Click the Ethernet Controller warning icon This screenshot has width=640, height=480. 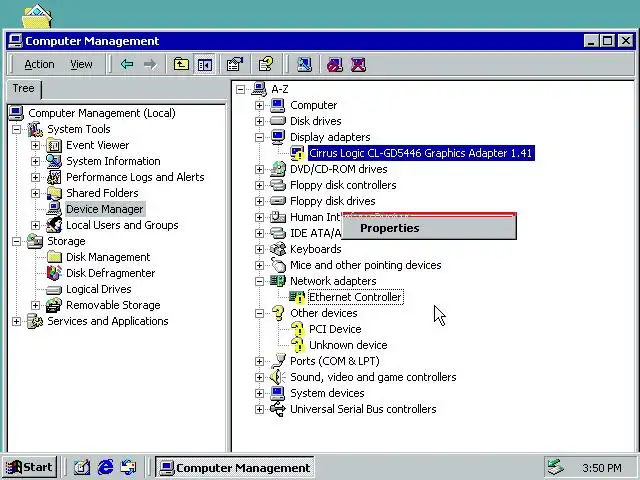(297, 297)
